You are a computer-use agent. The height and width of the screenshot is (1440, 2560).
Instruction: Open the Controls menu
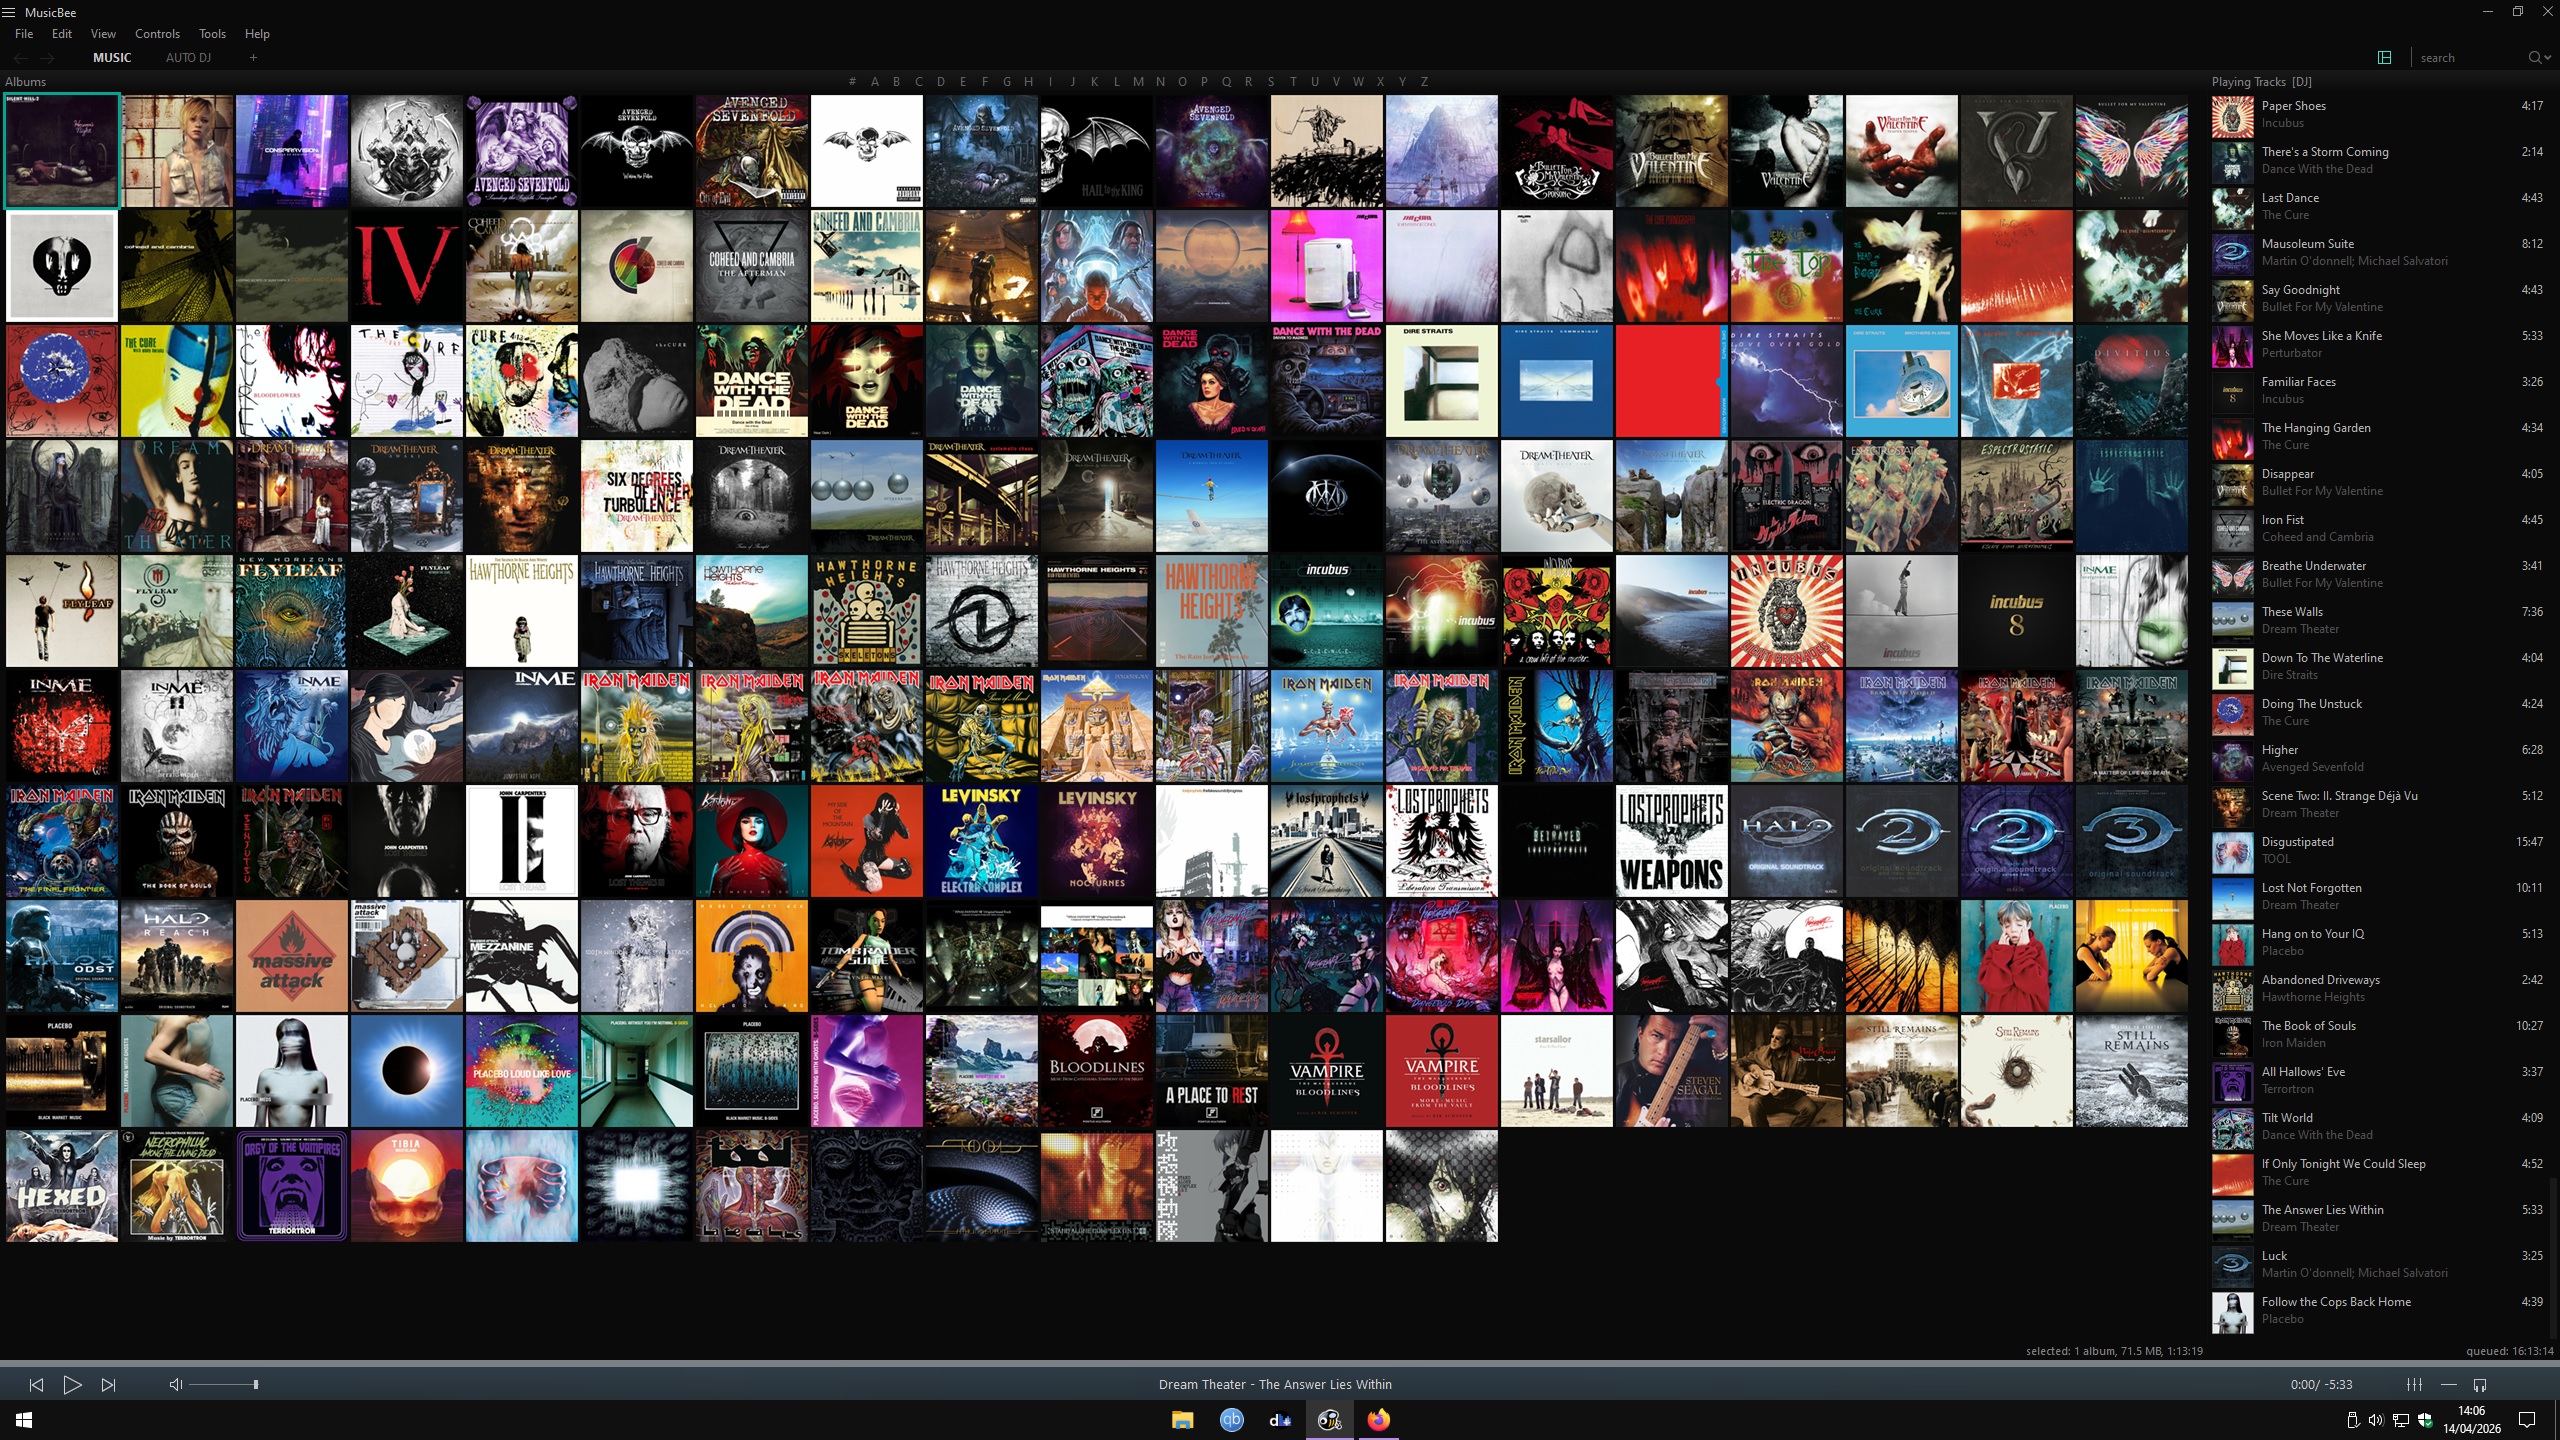point(157,34)
